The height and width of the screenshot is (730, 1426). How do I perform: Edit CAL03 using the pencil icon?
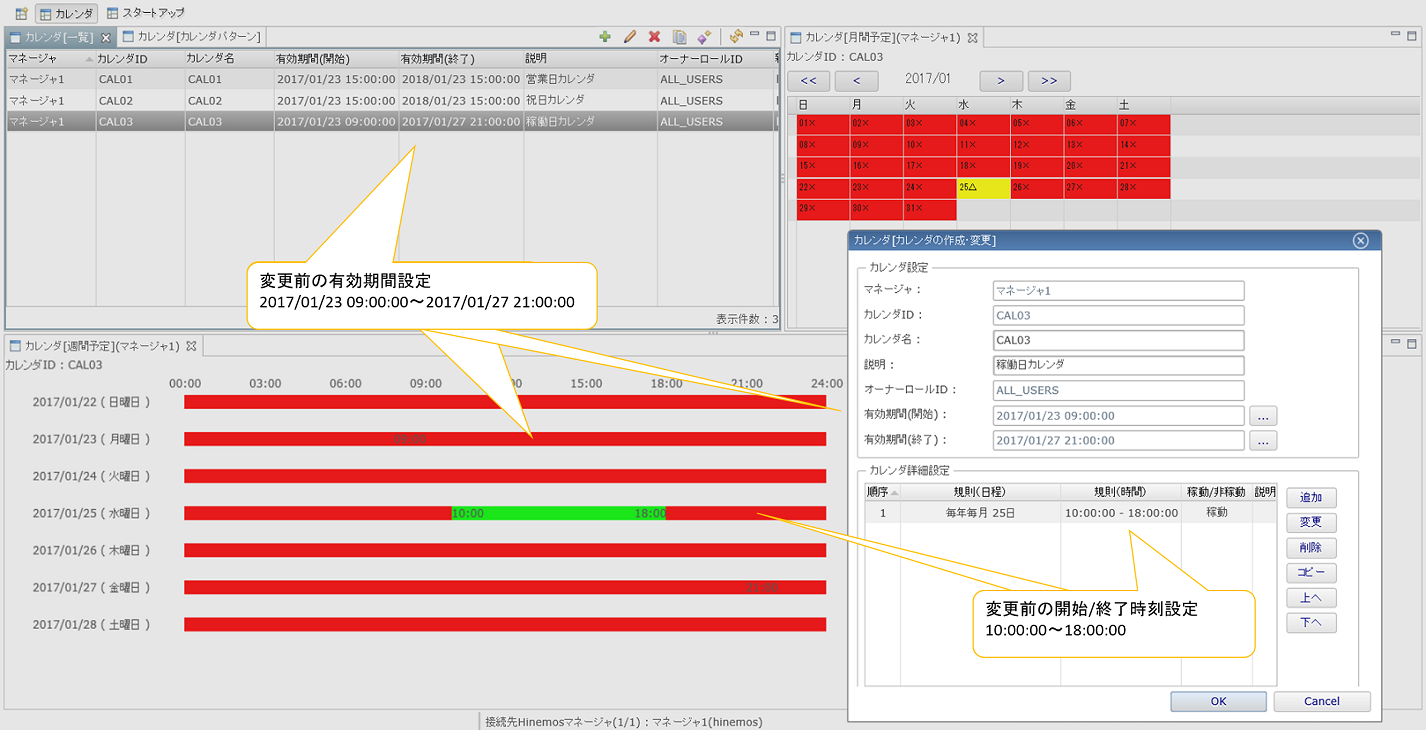(628, 37)
